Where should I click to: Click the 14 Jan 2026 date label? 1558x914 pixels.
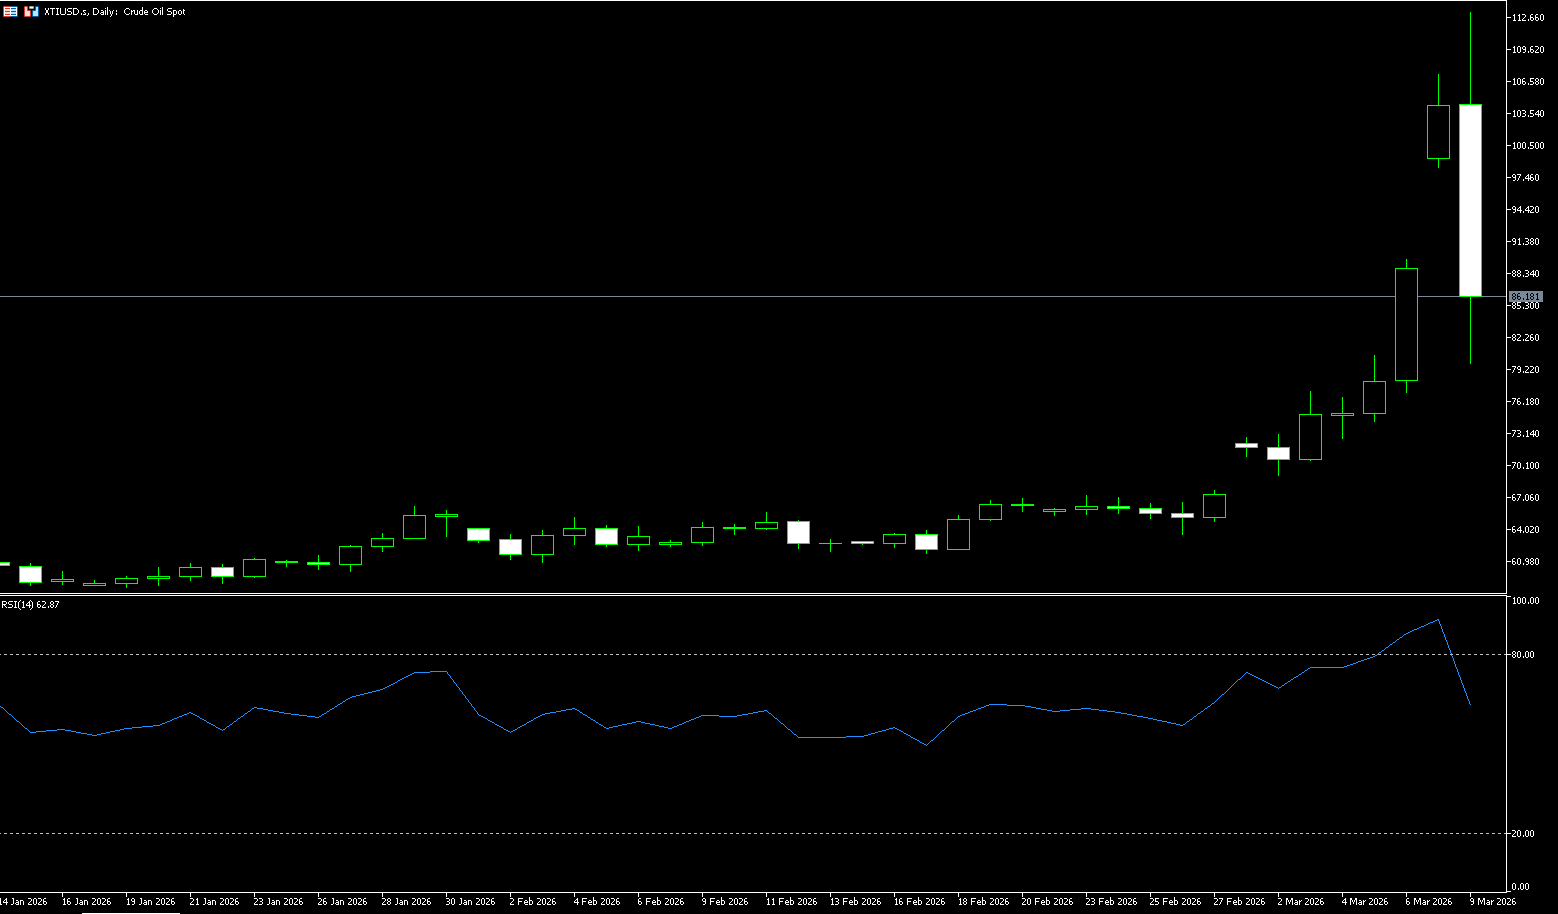pyautogui.click(x=24, y=902)
